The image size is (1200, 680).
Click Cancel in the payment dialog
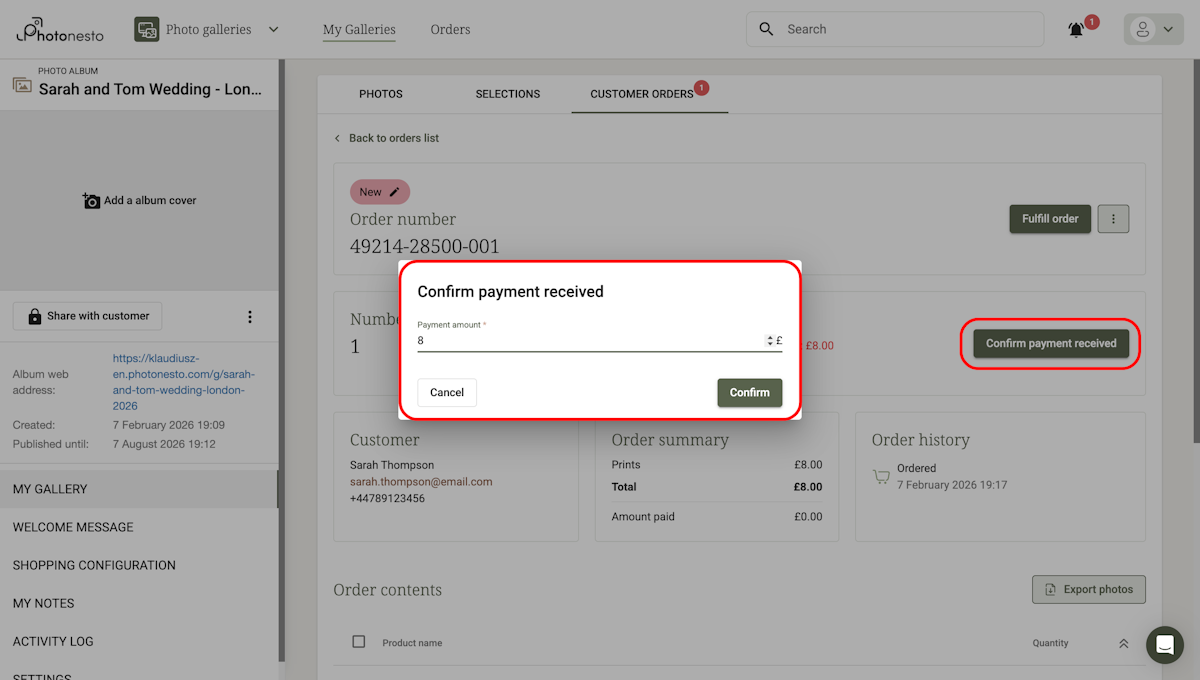tap(446, 392)
